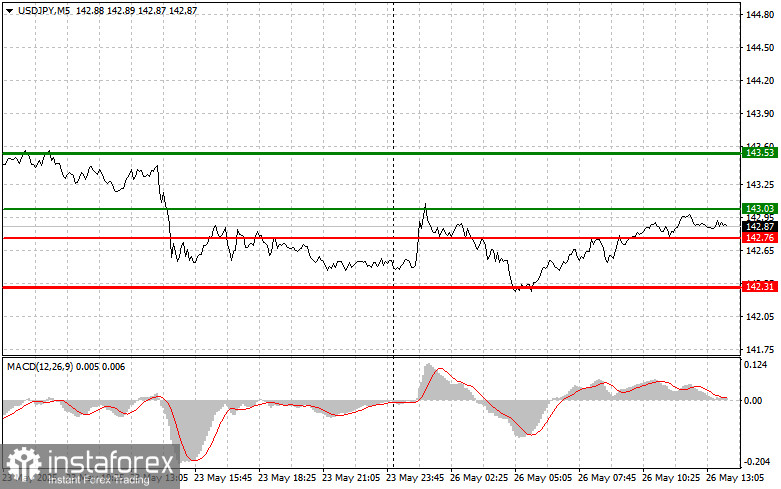The width and height of the screenshot is (781, 489).
Task: Click the 144.50 price axis value
Action: (760, 48)
